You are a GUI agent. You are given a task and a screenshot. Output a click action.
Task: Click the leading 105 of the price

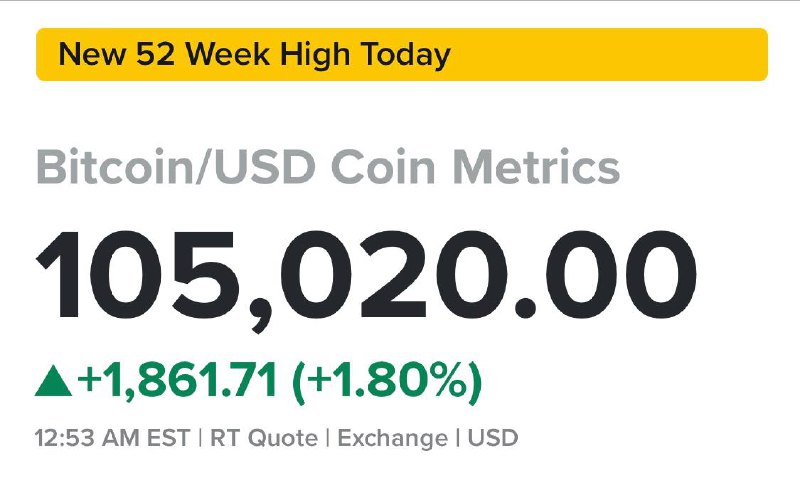coord(136,276)
